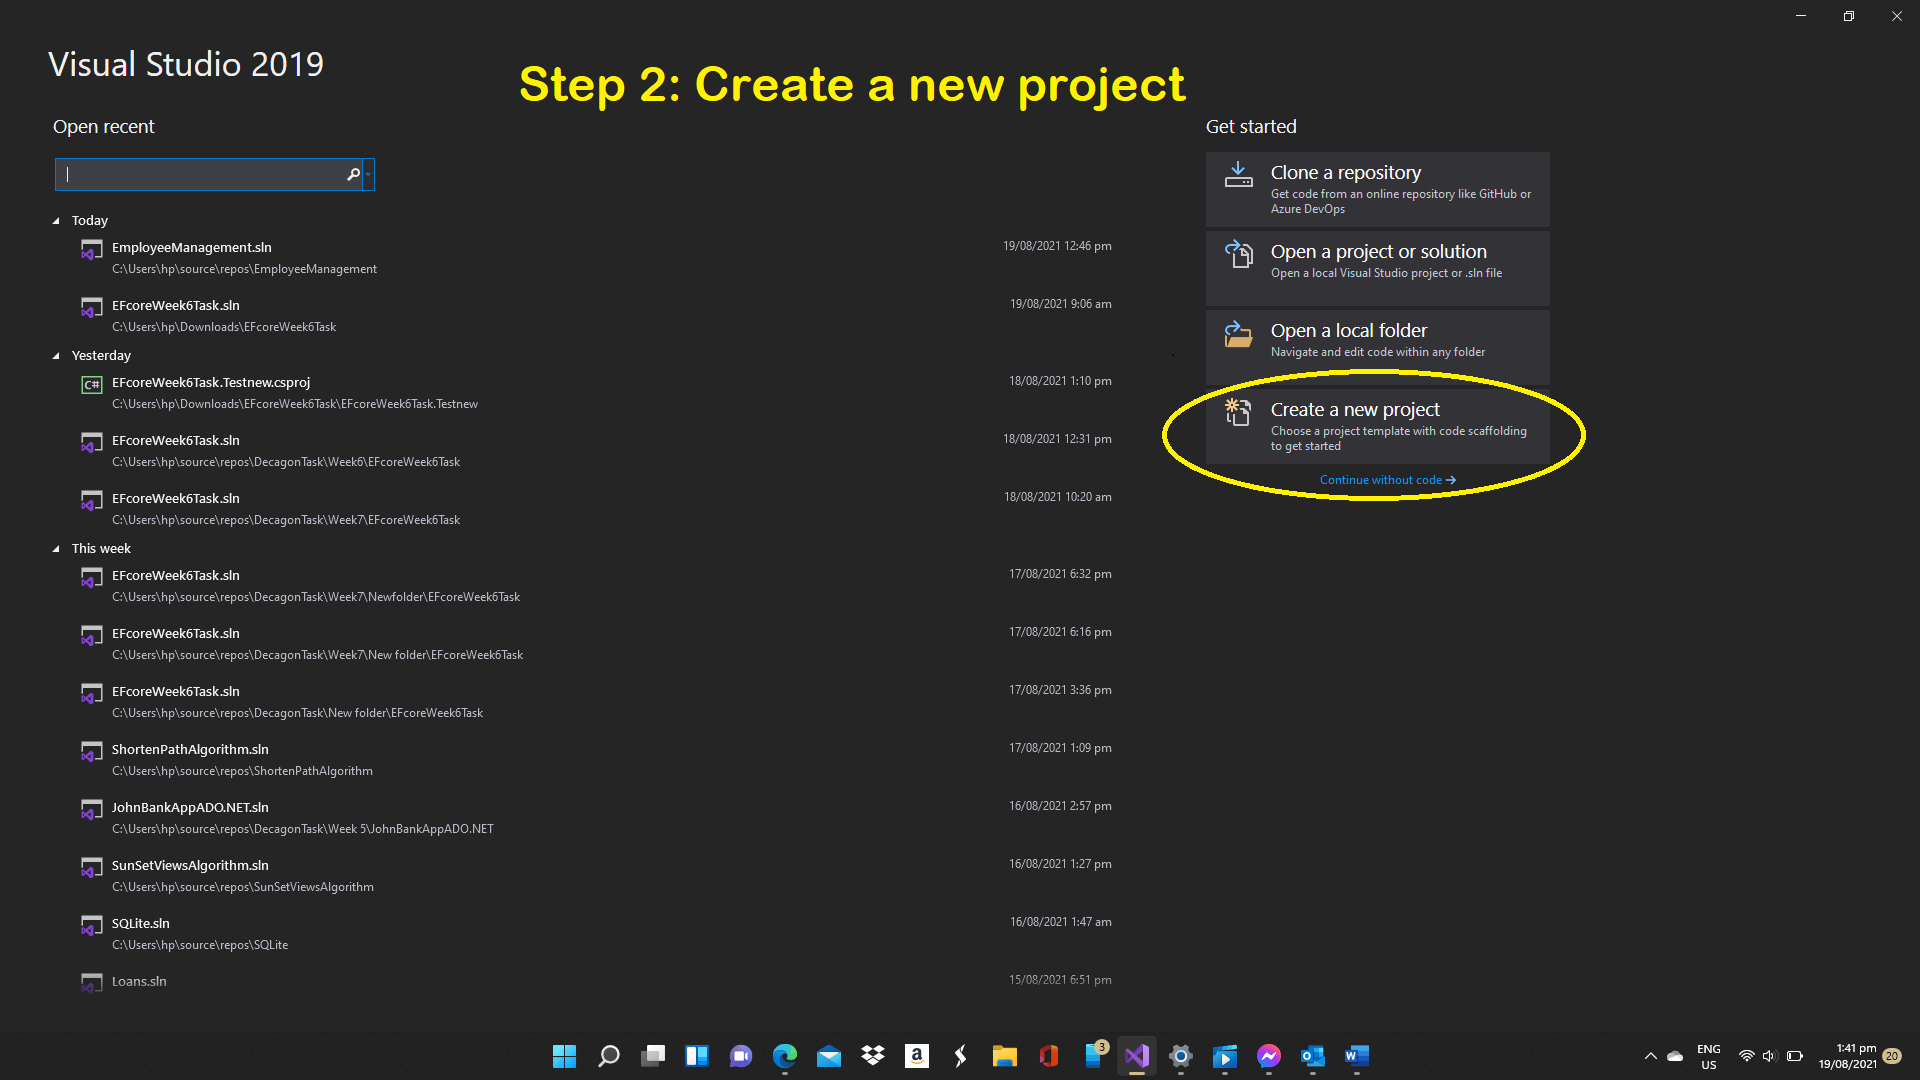This screenshot has height=1080, width=1920.
Task: Collapse the Yesterday group
Action: point(58,355)
